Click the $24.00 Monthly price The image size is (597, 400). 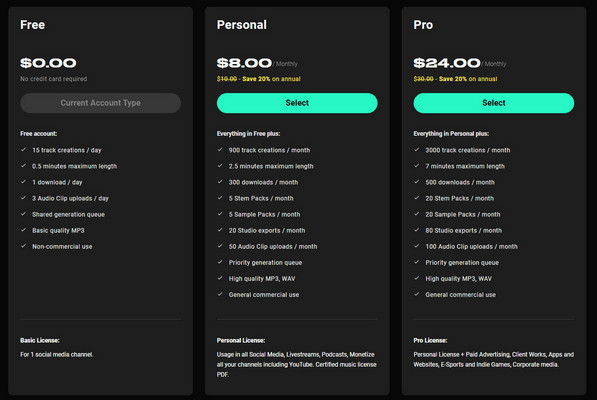tap(460, 63)
